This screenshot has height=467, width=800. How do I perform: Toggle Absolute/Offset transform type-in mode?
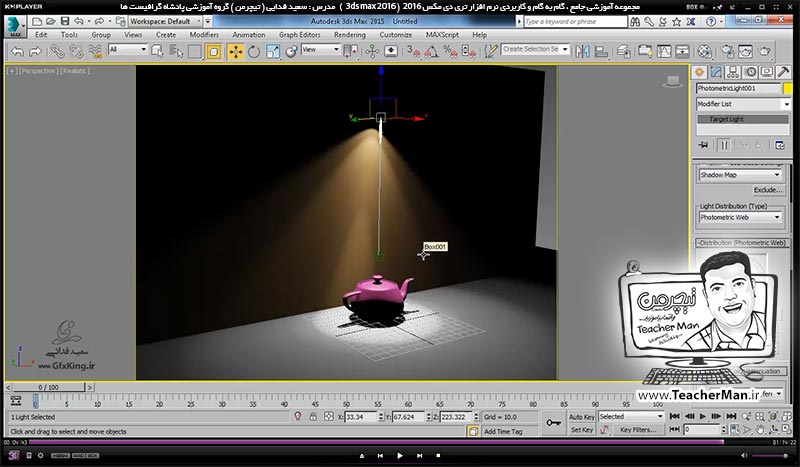(329, 417)
